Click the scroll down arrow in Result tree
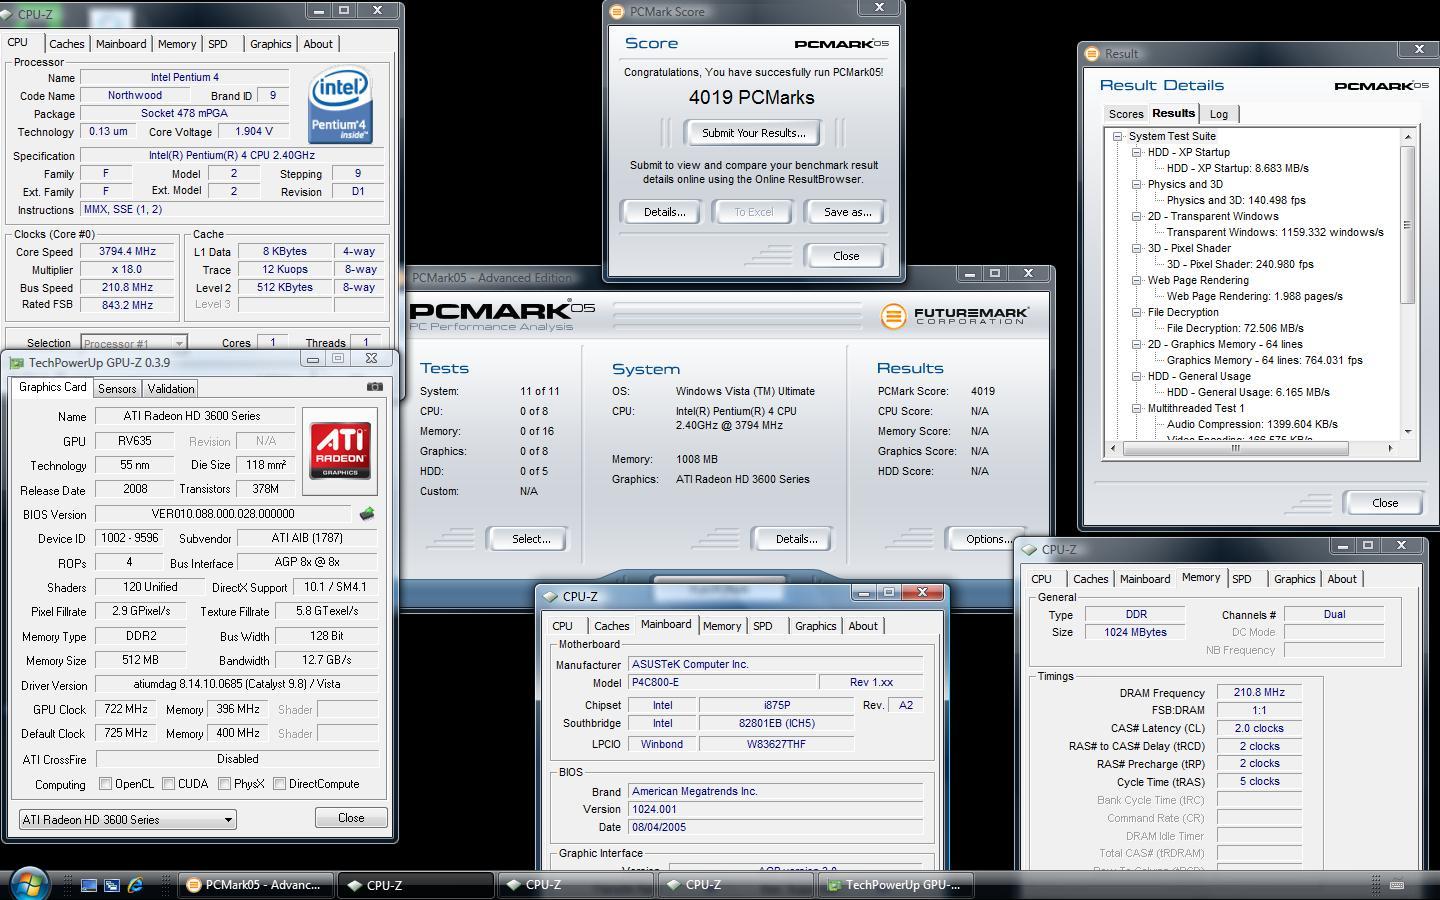 1408,431
